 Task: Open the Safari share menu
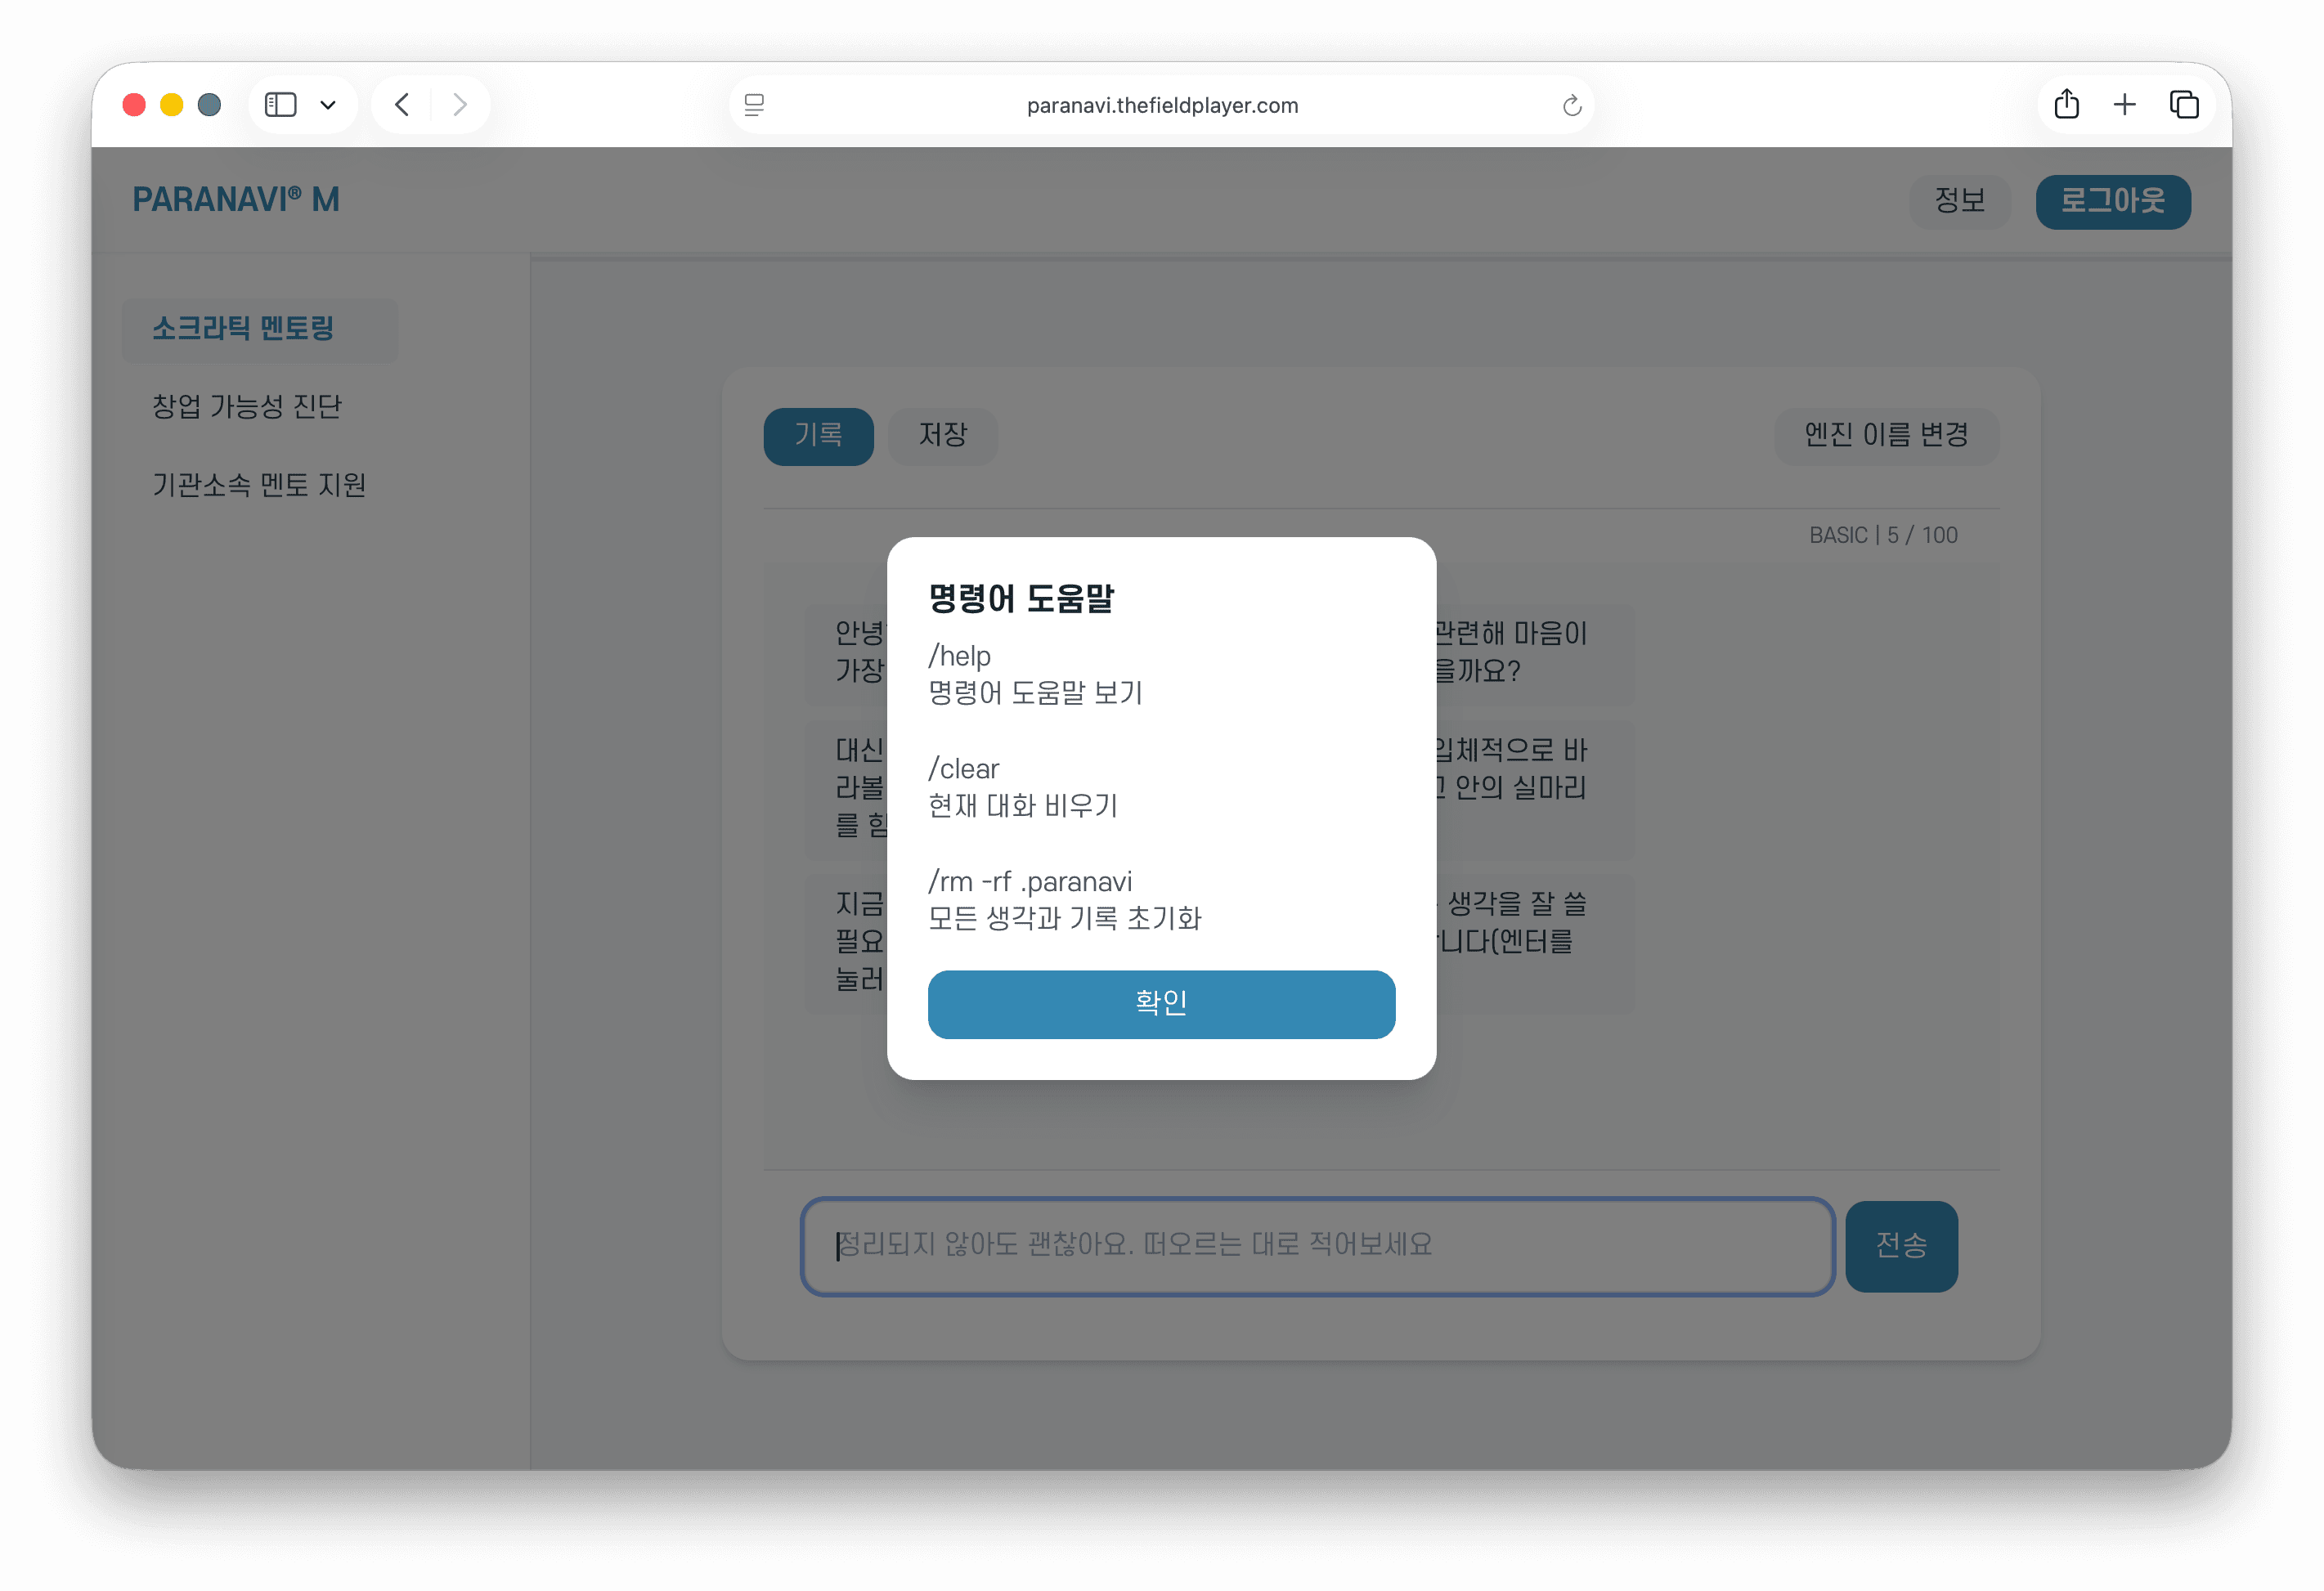[x=2066, y=104]
